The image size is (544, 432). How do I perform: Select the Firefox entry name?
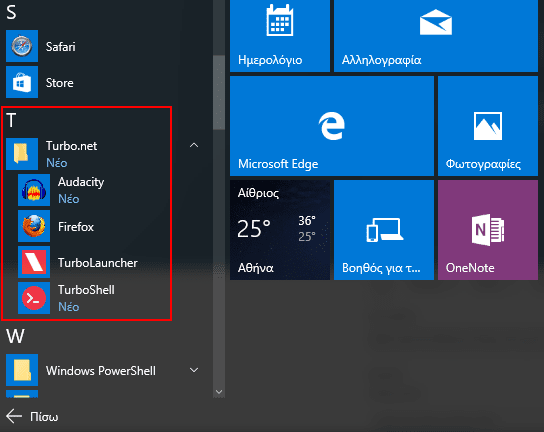(x=76, y=227)
